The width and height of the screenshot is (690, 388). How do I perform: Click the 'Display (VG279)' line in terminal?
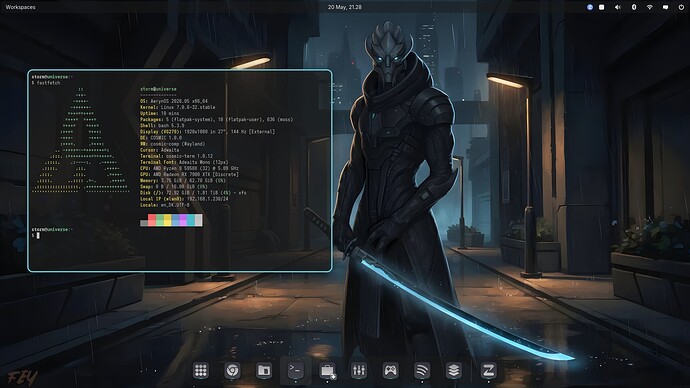coord(207,132)
